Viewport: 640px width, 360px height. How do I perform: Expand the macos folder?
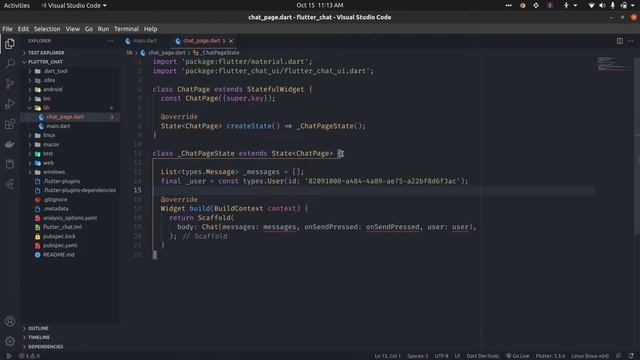click(x=51, y=144)
